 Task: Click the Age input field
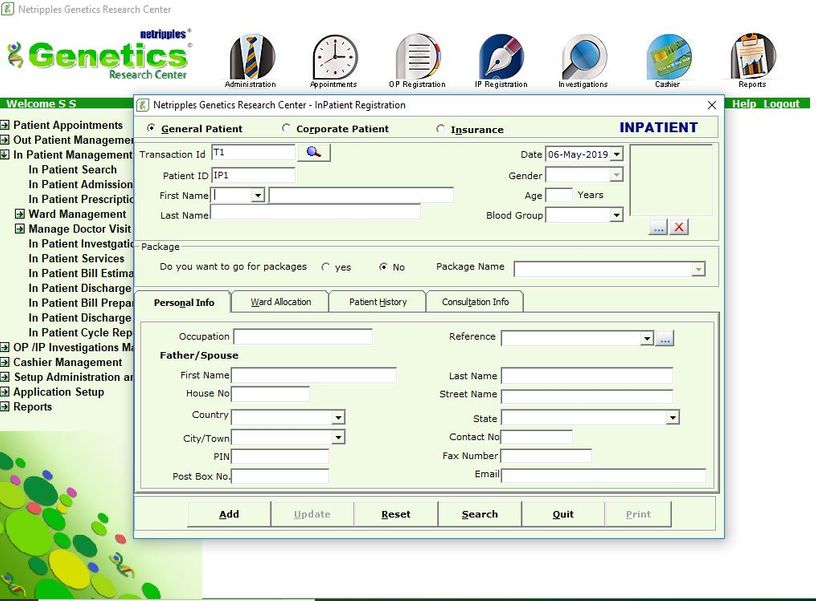(559, 195)
